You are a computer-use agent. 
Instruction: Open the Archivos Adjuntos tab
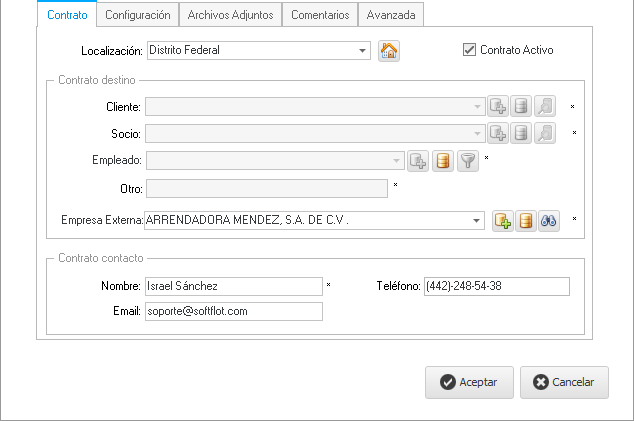click(x=231, y=15)
